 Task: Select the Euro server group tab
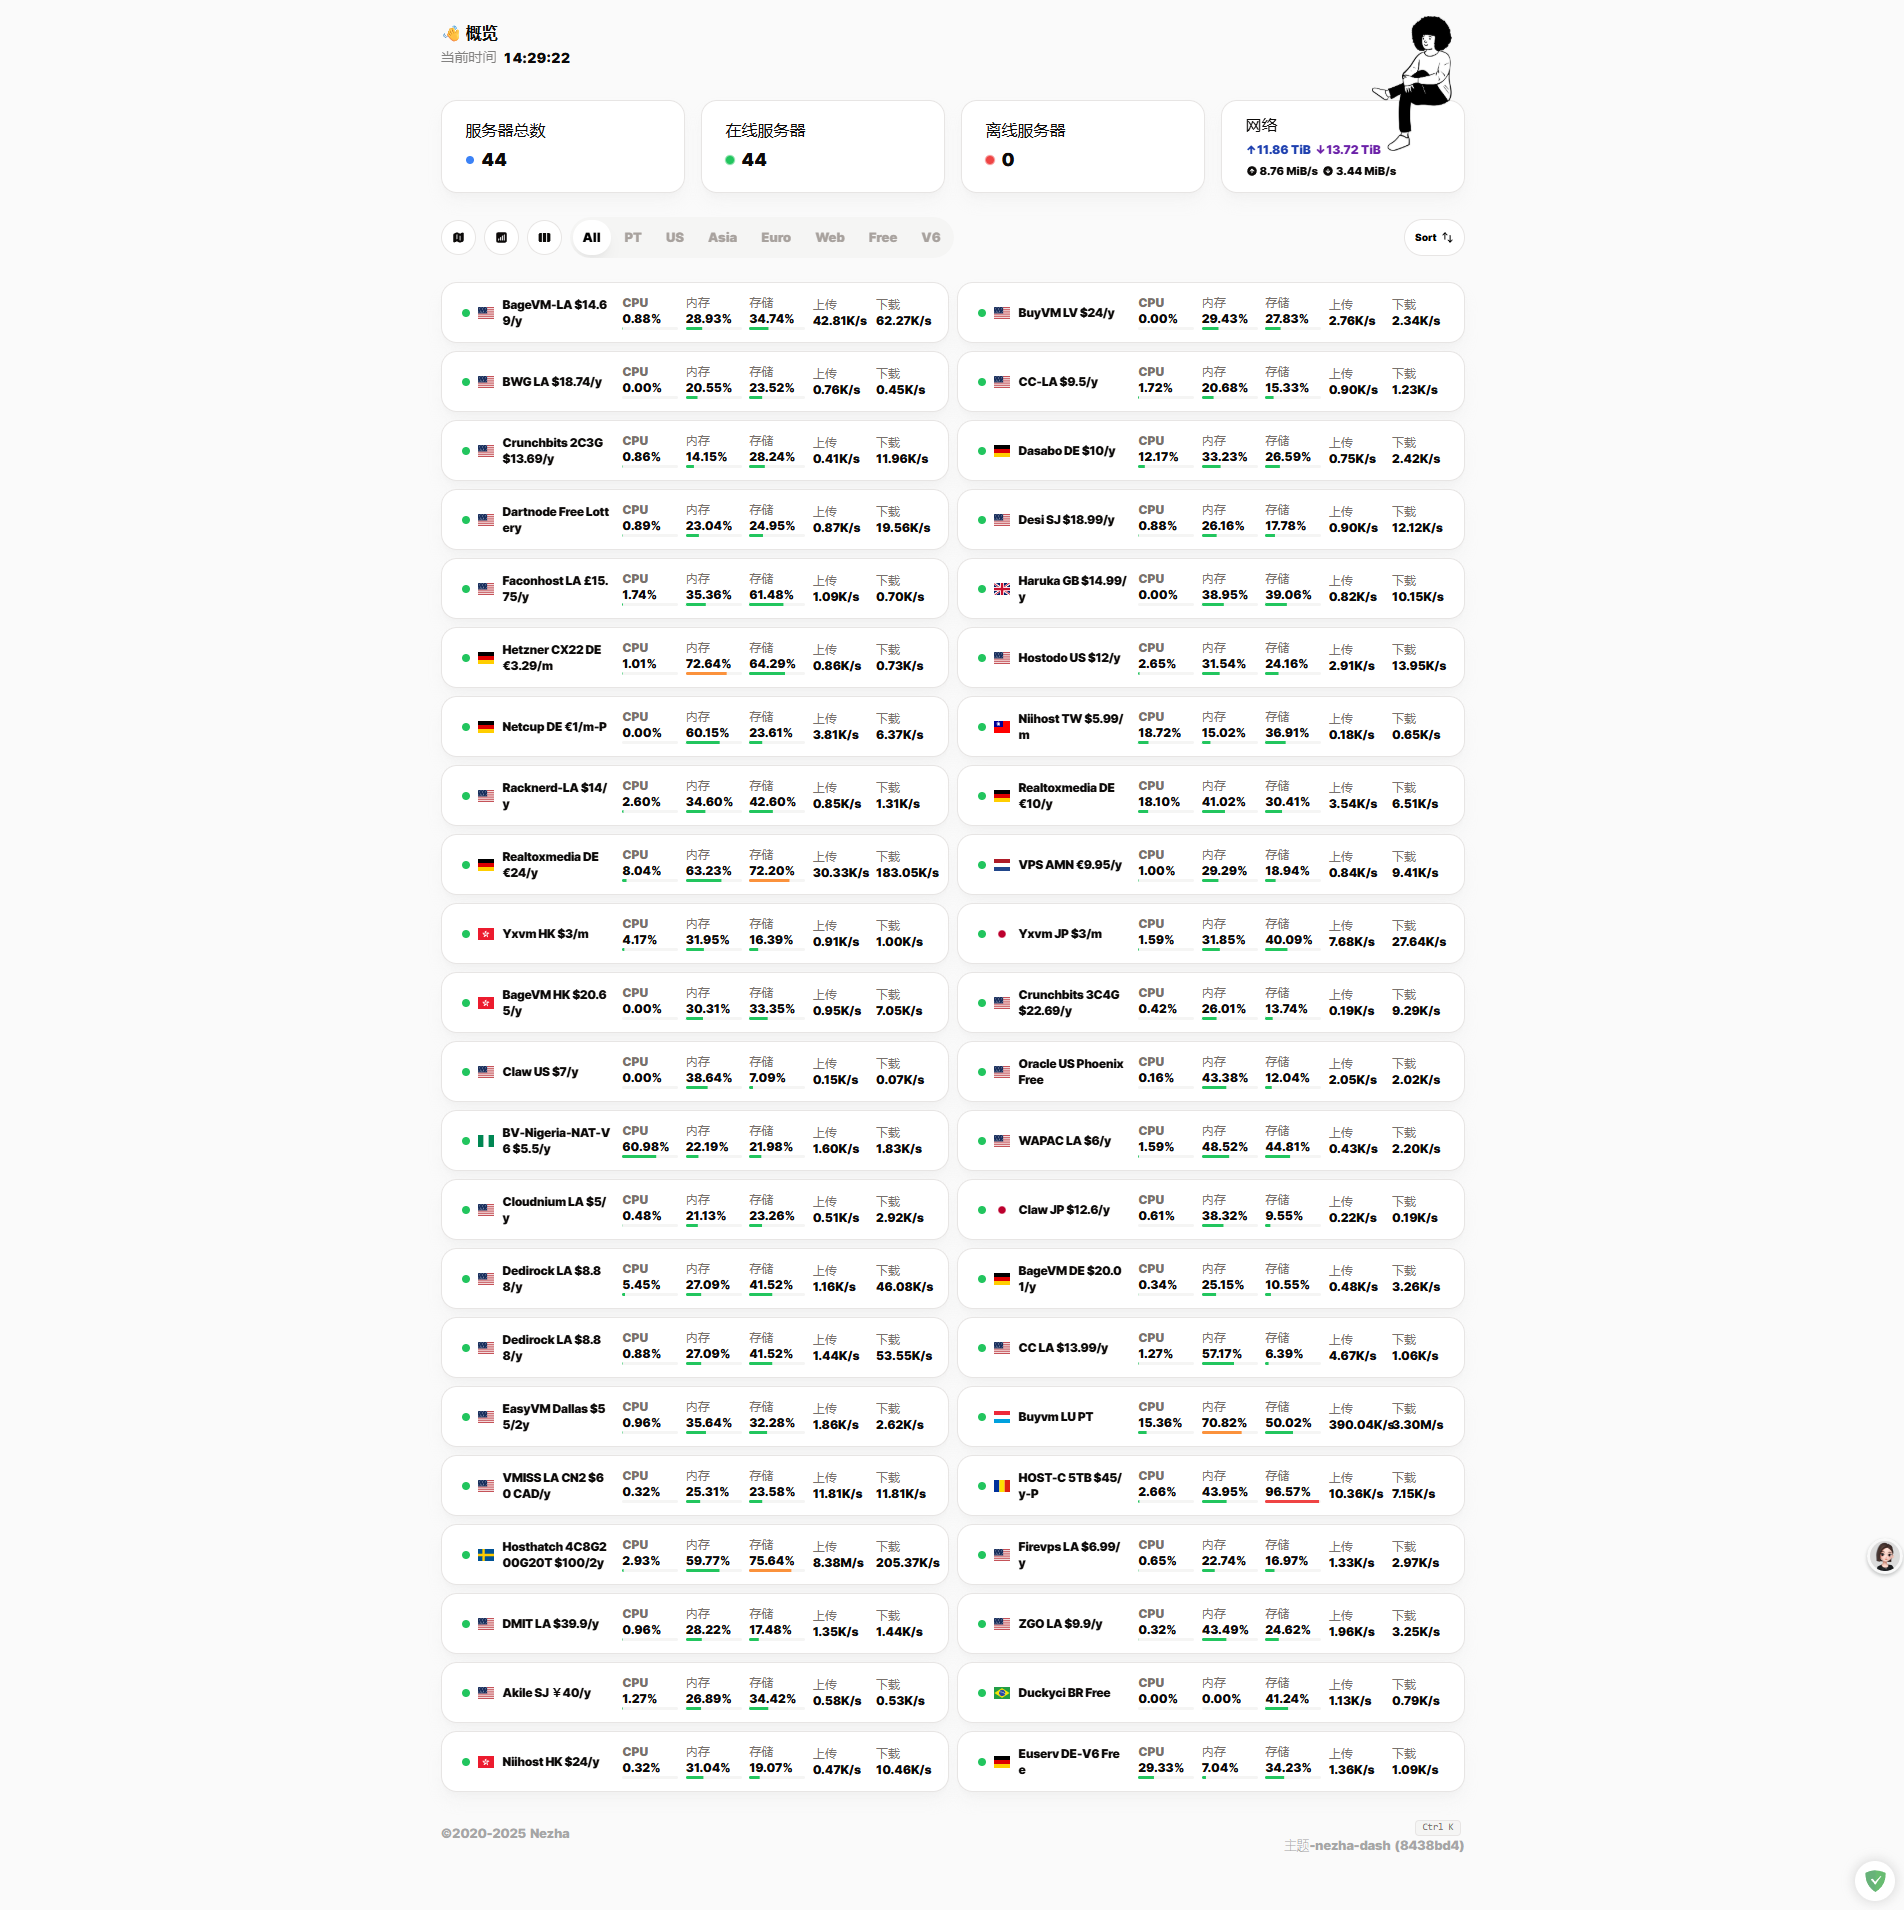[776, 238]
